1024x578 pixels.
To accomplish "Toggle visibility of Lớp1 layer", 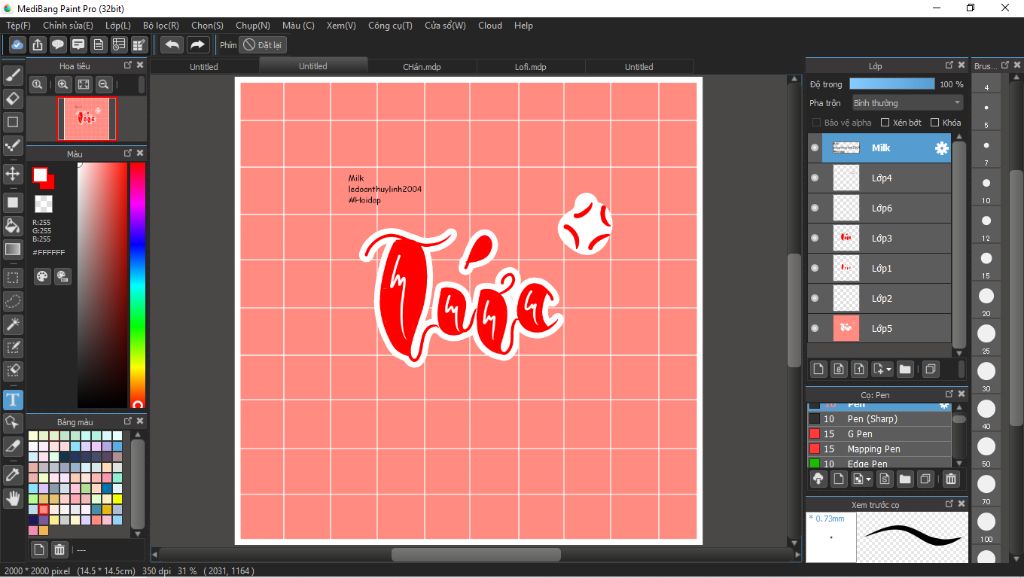I will pos(814,268).
